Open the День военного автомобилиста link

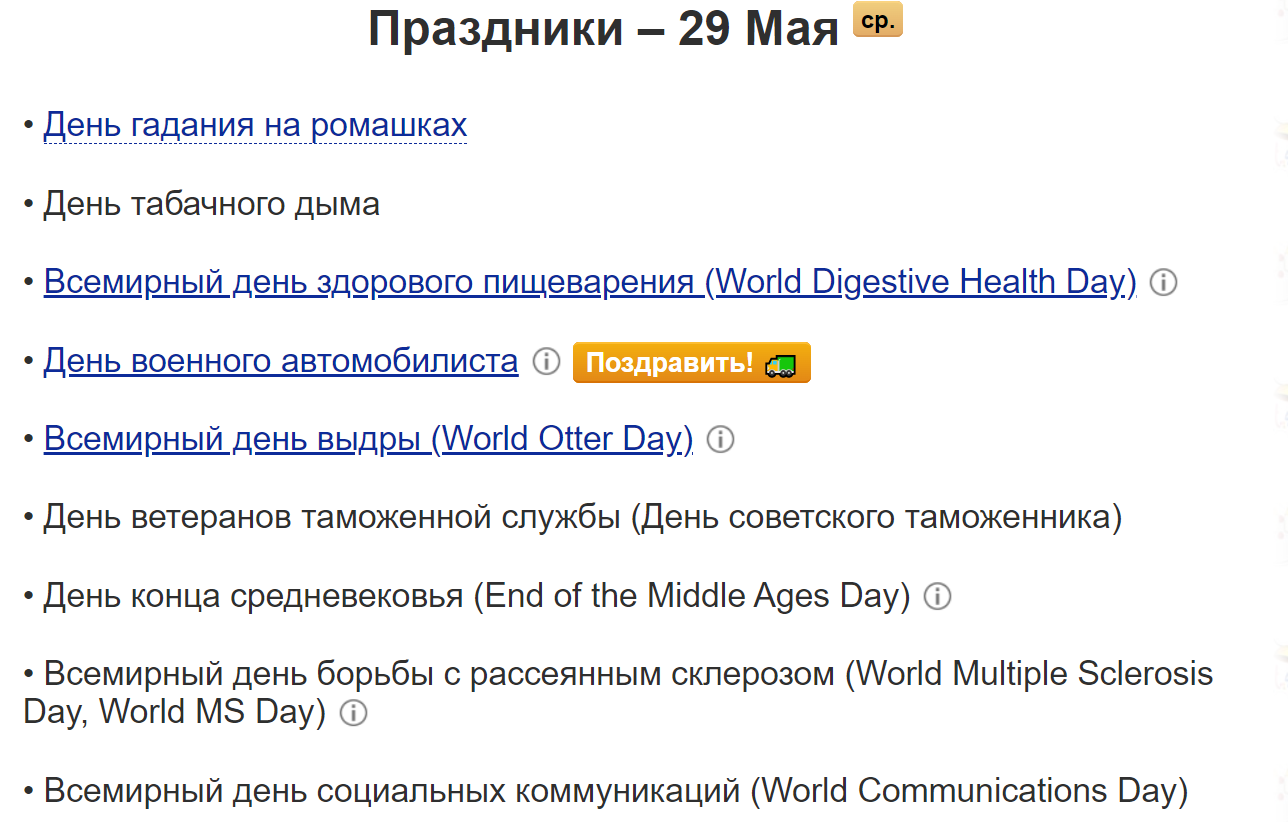(280, 362)
